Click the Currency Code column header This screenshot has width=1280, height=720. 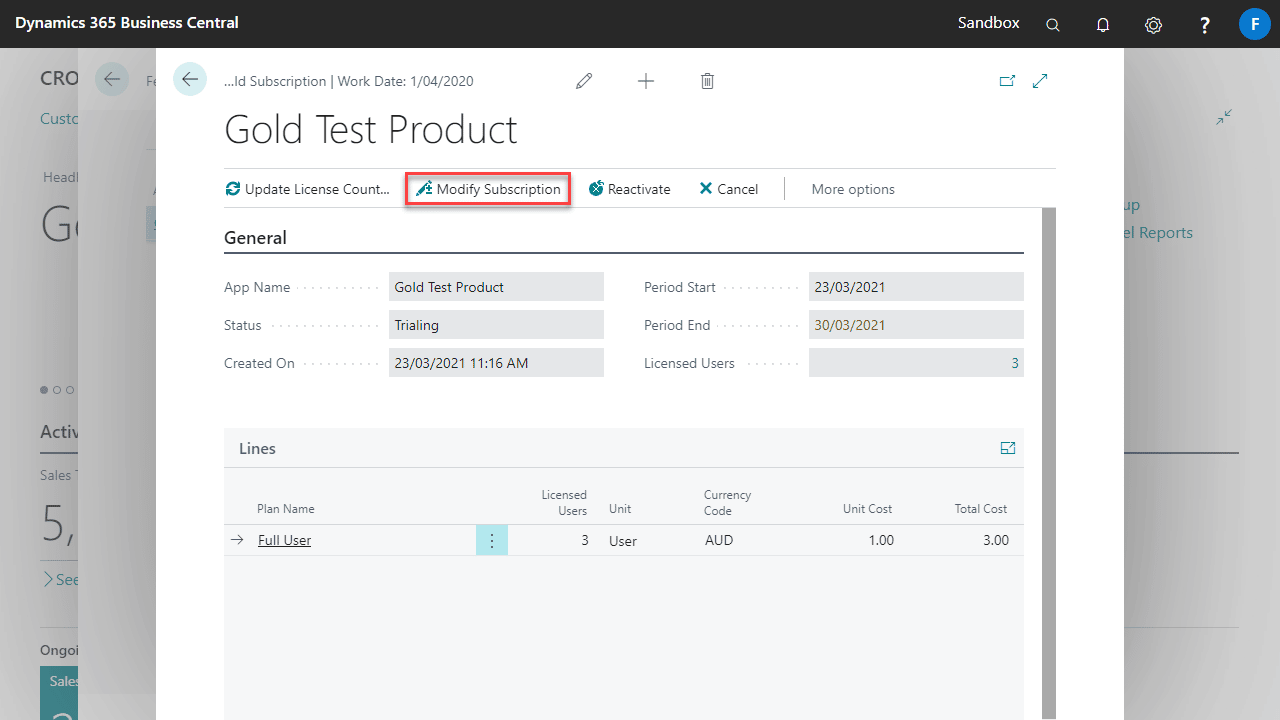point(727,502)
